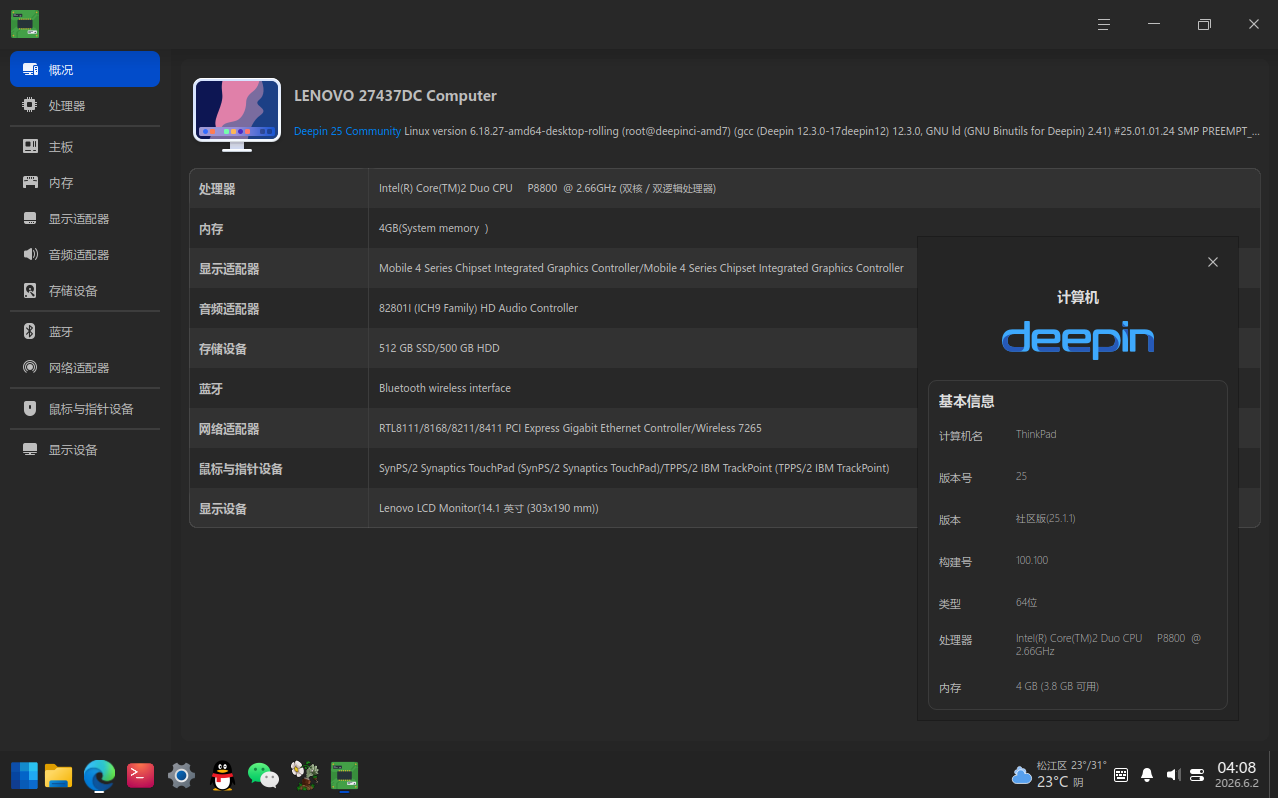Open the quick settings toggle tray icon

1197,775
